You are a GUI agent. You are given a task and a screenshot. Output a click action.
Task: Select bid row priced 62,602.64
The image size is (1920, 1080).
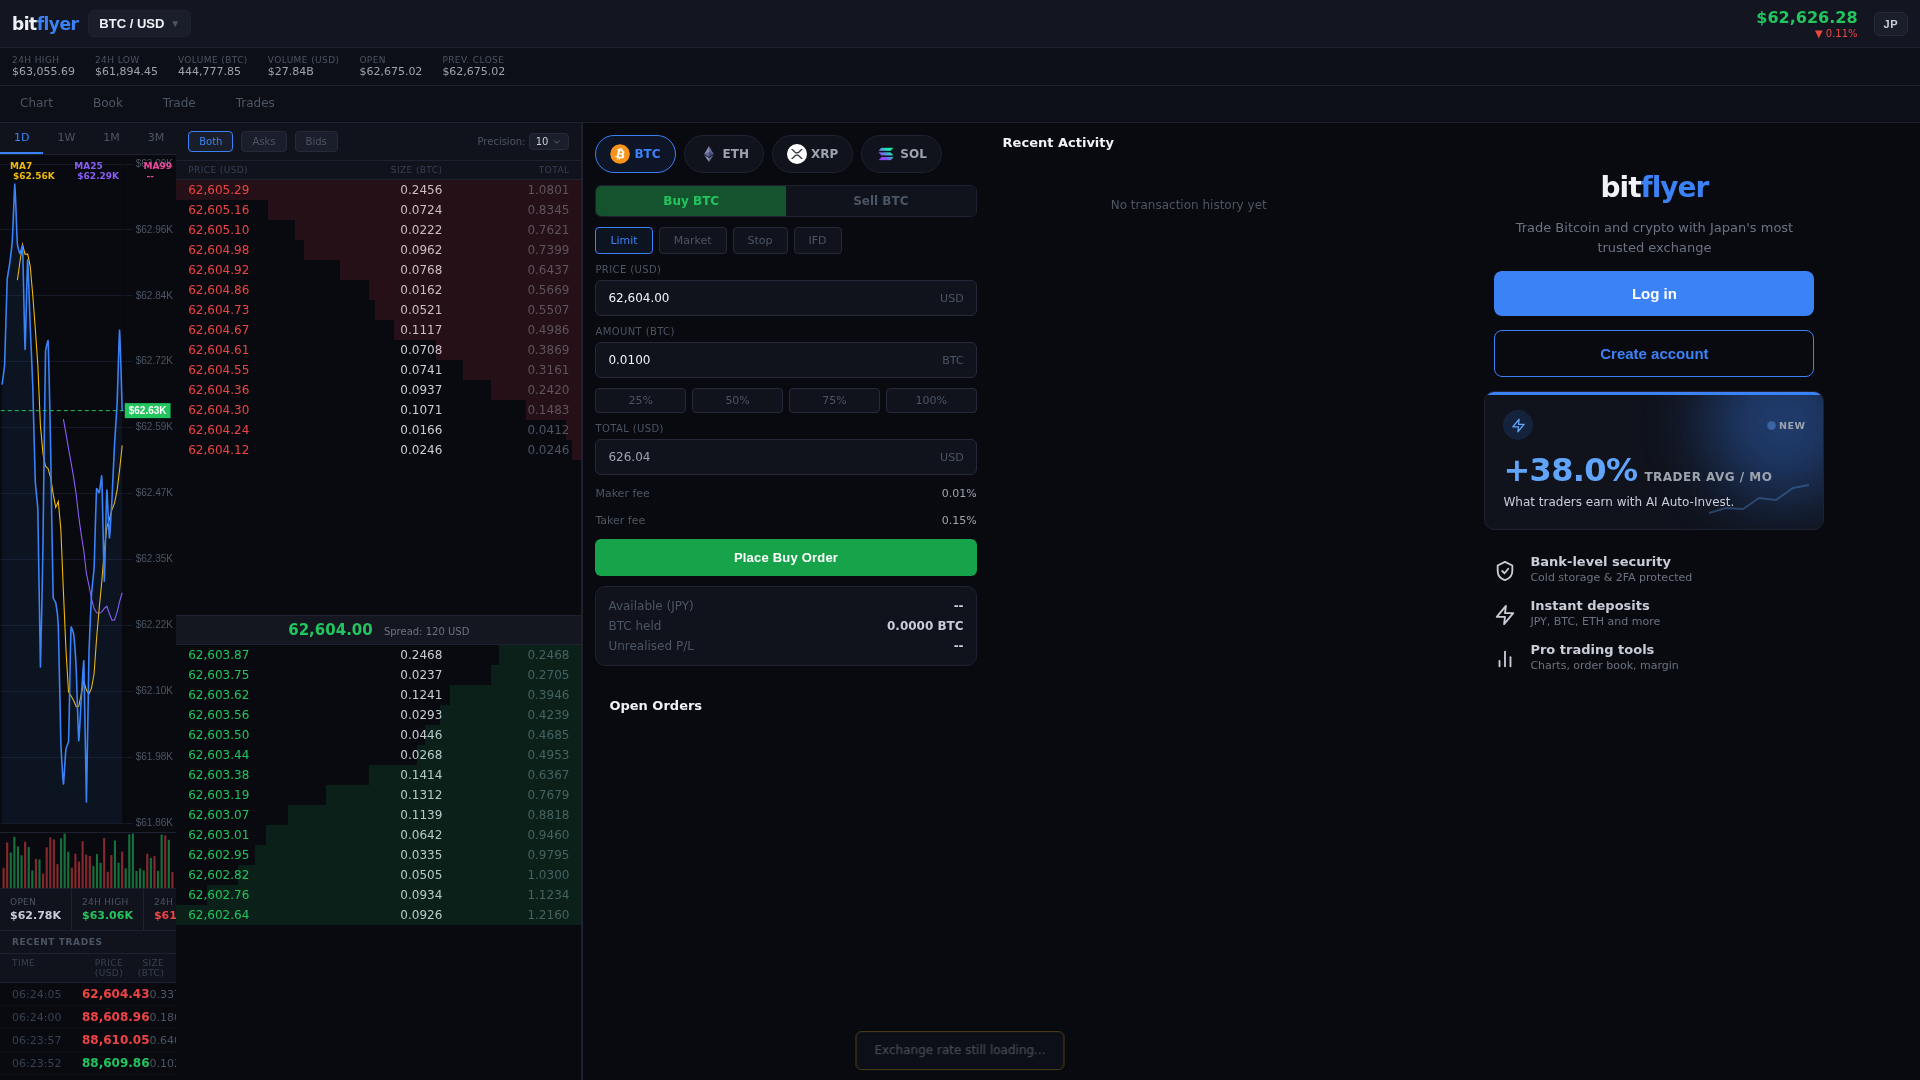[379, 915]
